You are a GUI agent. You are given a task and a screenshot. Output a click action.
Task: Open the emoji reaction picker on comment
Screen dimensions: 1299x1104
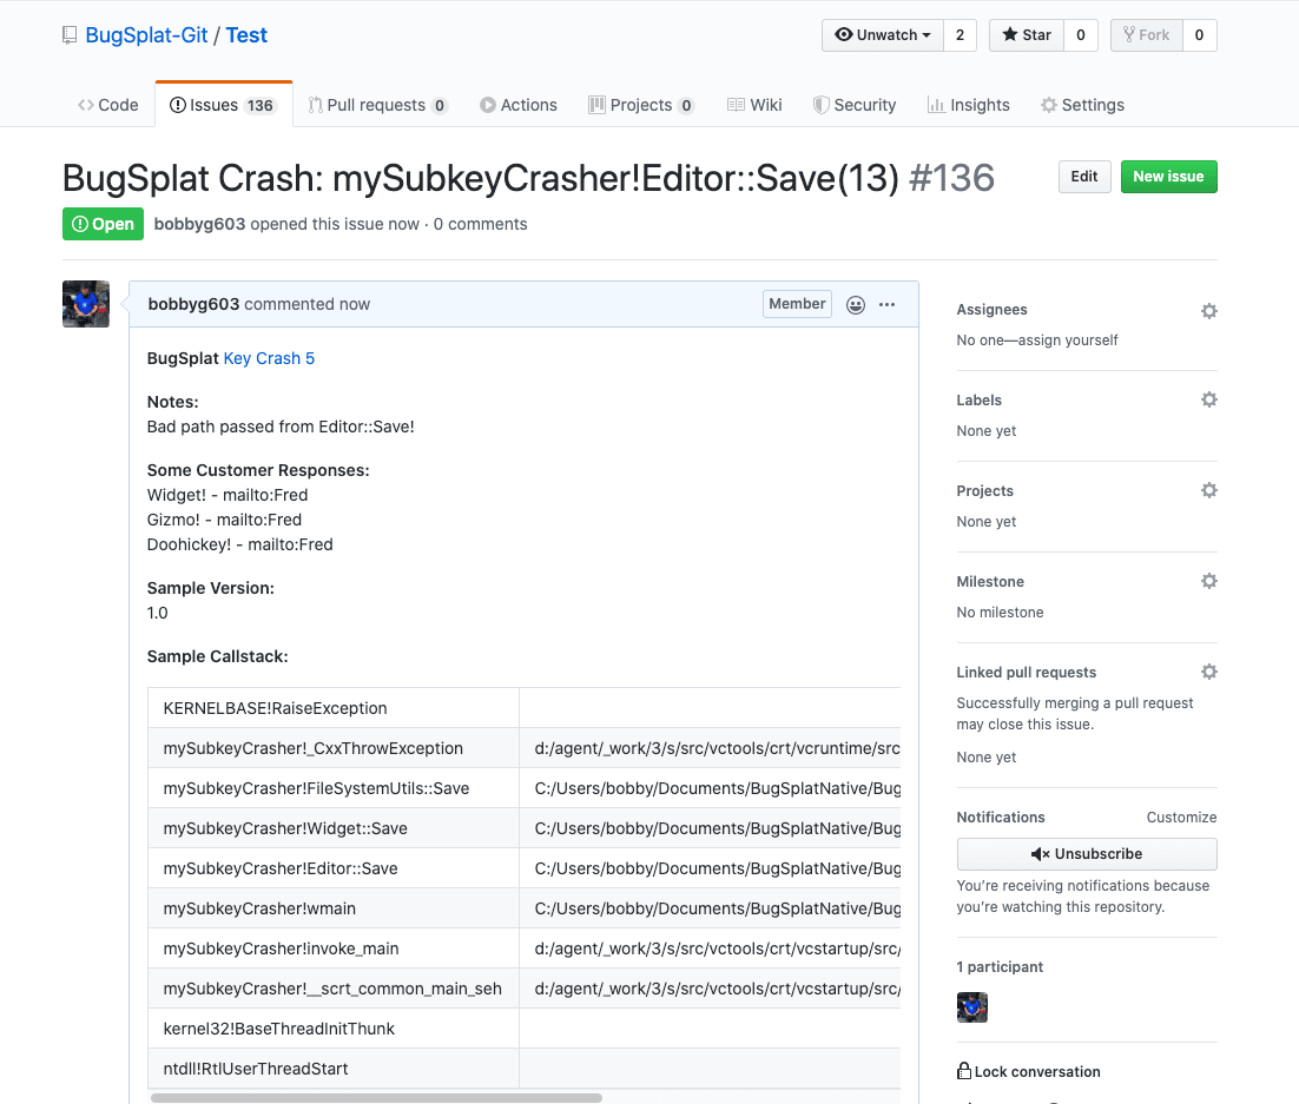pyautogui.click(x=856, y=305)
